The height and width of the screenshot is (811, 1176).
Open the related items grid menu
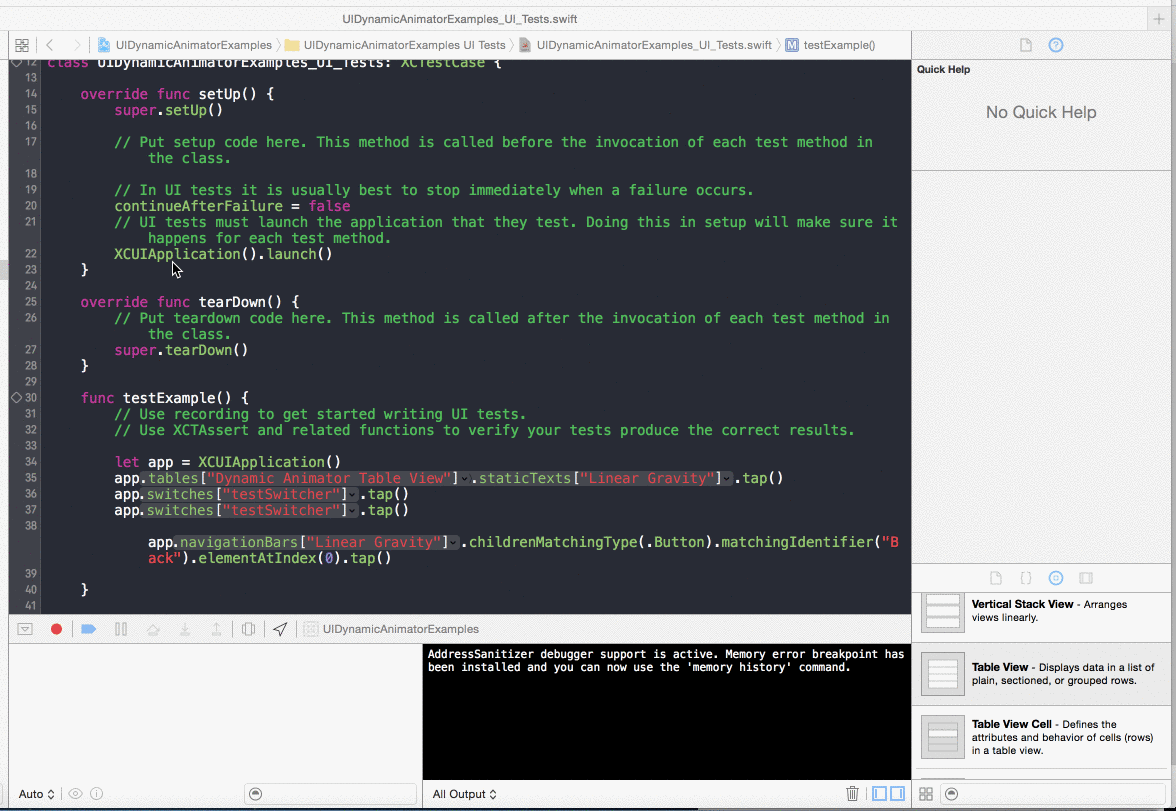[x=21, y=45]
